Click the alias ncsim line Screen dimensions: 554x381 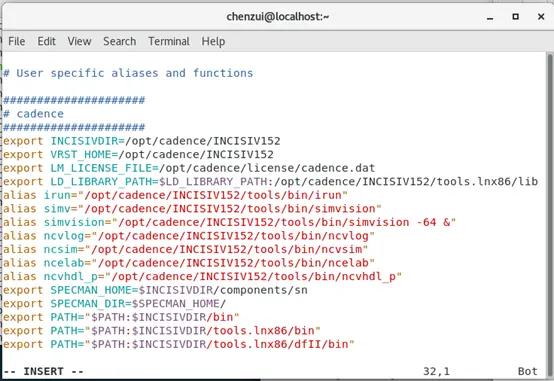(x=185, y=249)
